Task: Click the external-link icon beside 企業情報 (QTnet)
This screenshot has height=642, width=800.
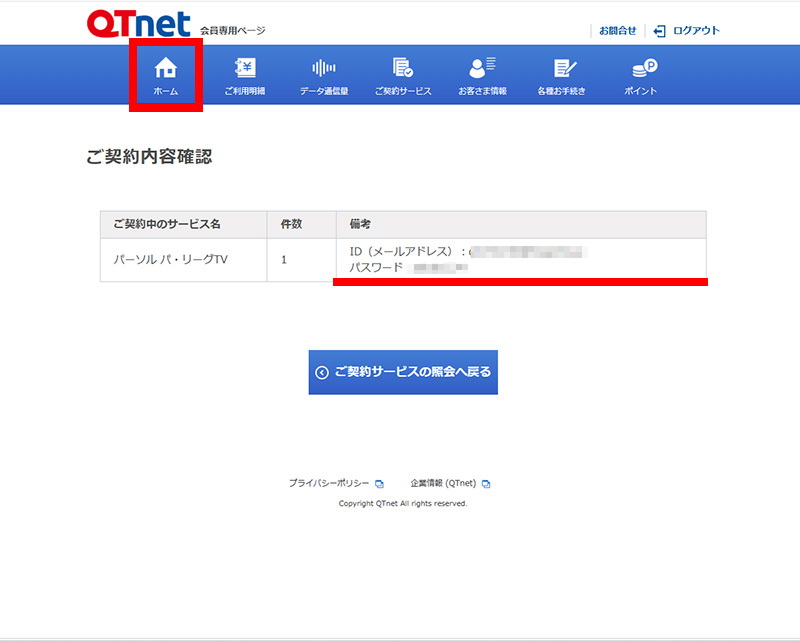Action: [486, 484]
